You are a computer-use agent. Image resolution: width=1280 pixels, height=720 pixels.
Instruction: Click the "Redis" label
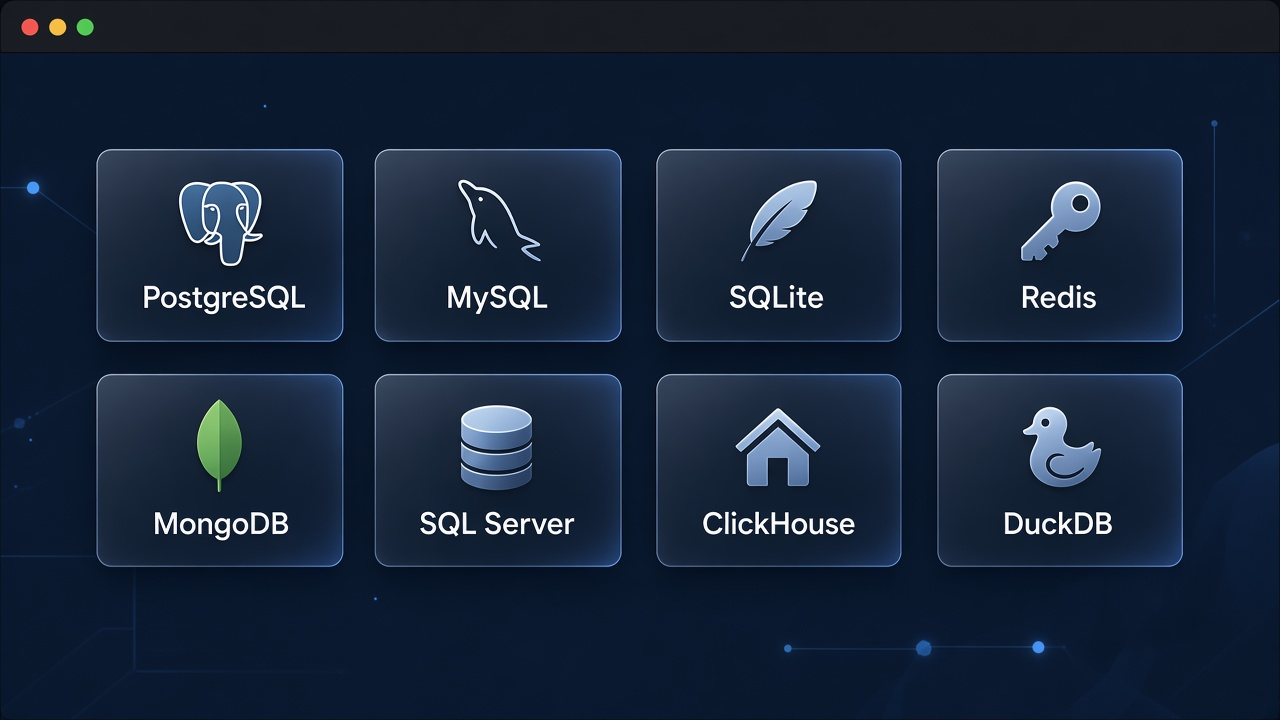(x=1059, y=297)
